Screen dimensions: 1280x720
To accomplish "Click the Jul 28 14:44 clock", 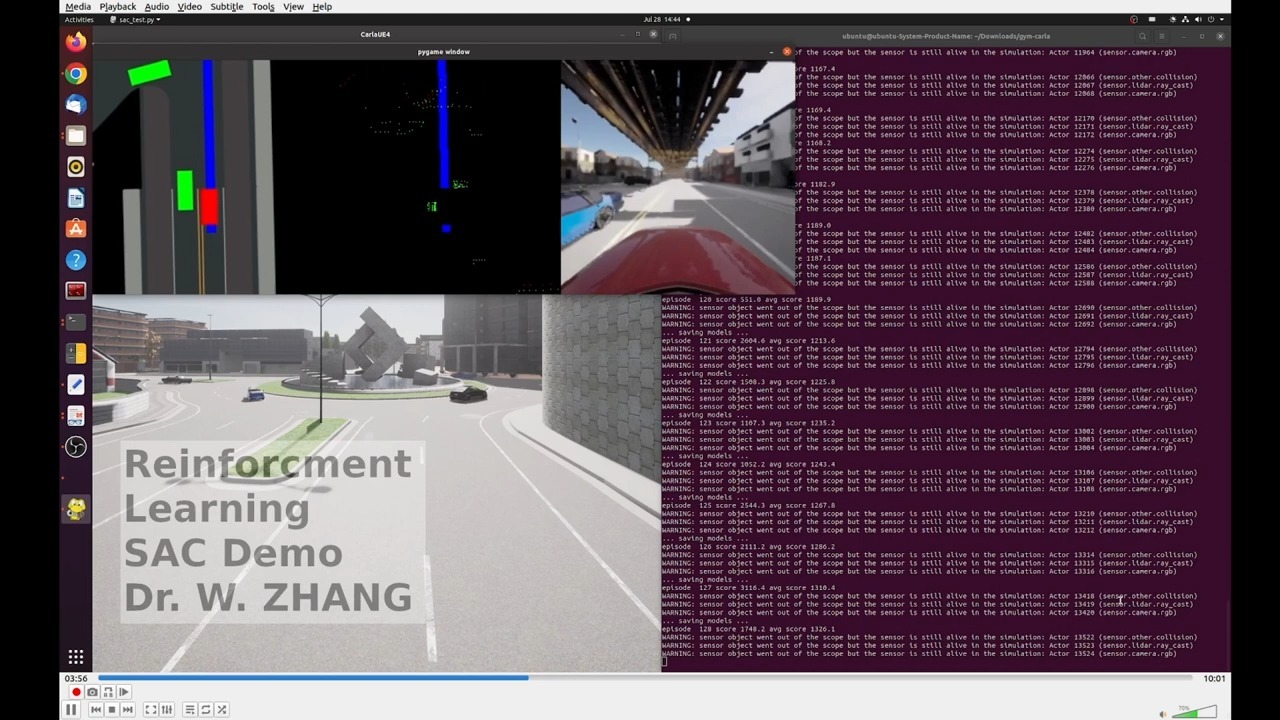I will coord(661,19).
